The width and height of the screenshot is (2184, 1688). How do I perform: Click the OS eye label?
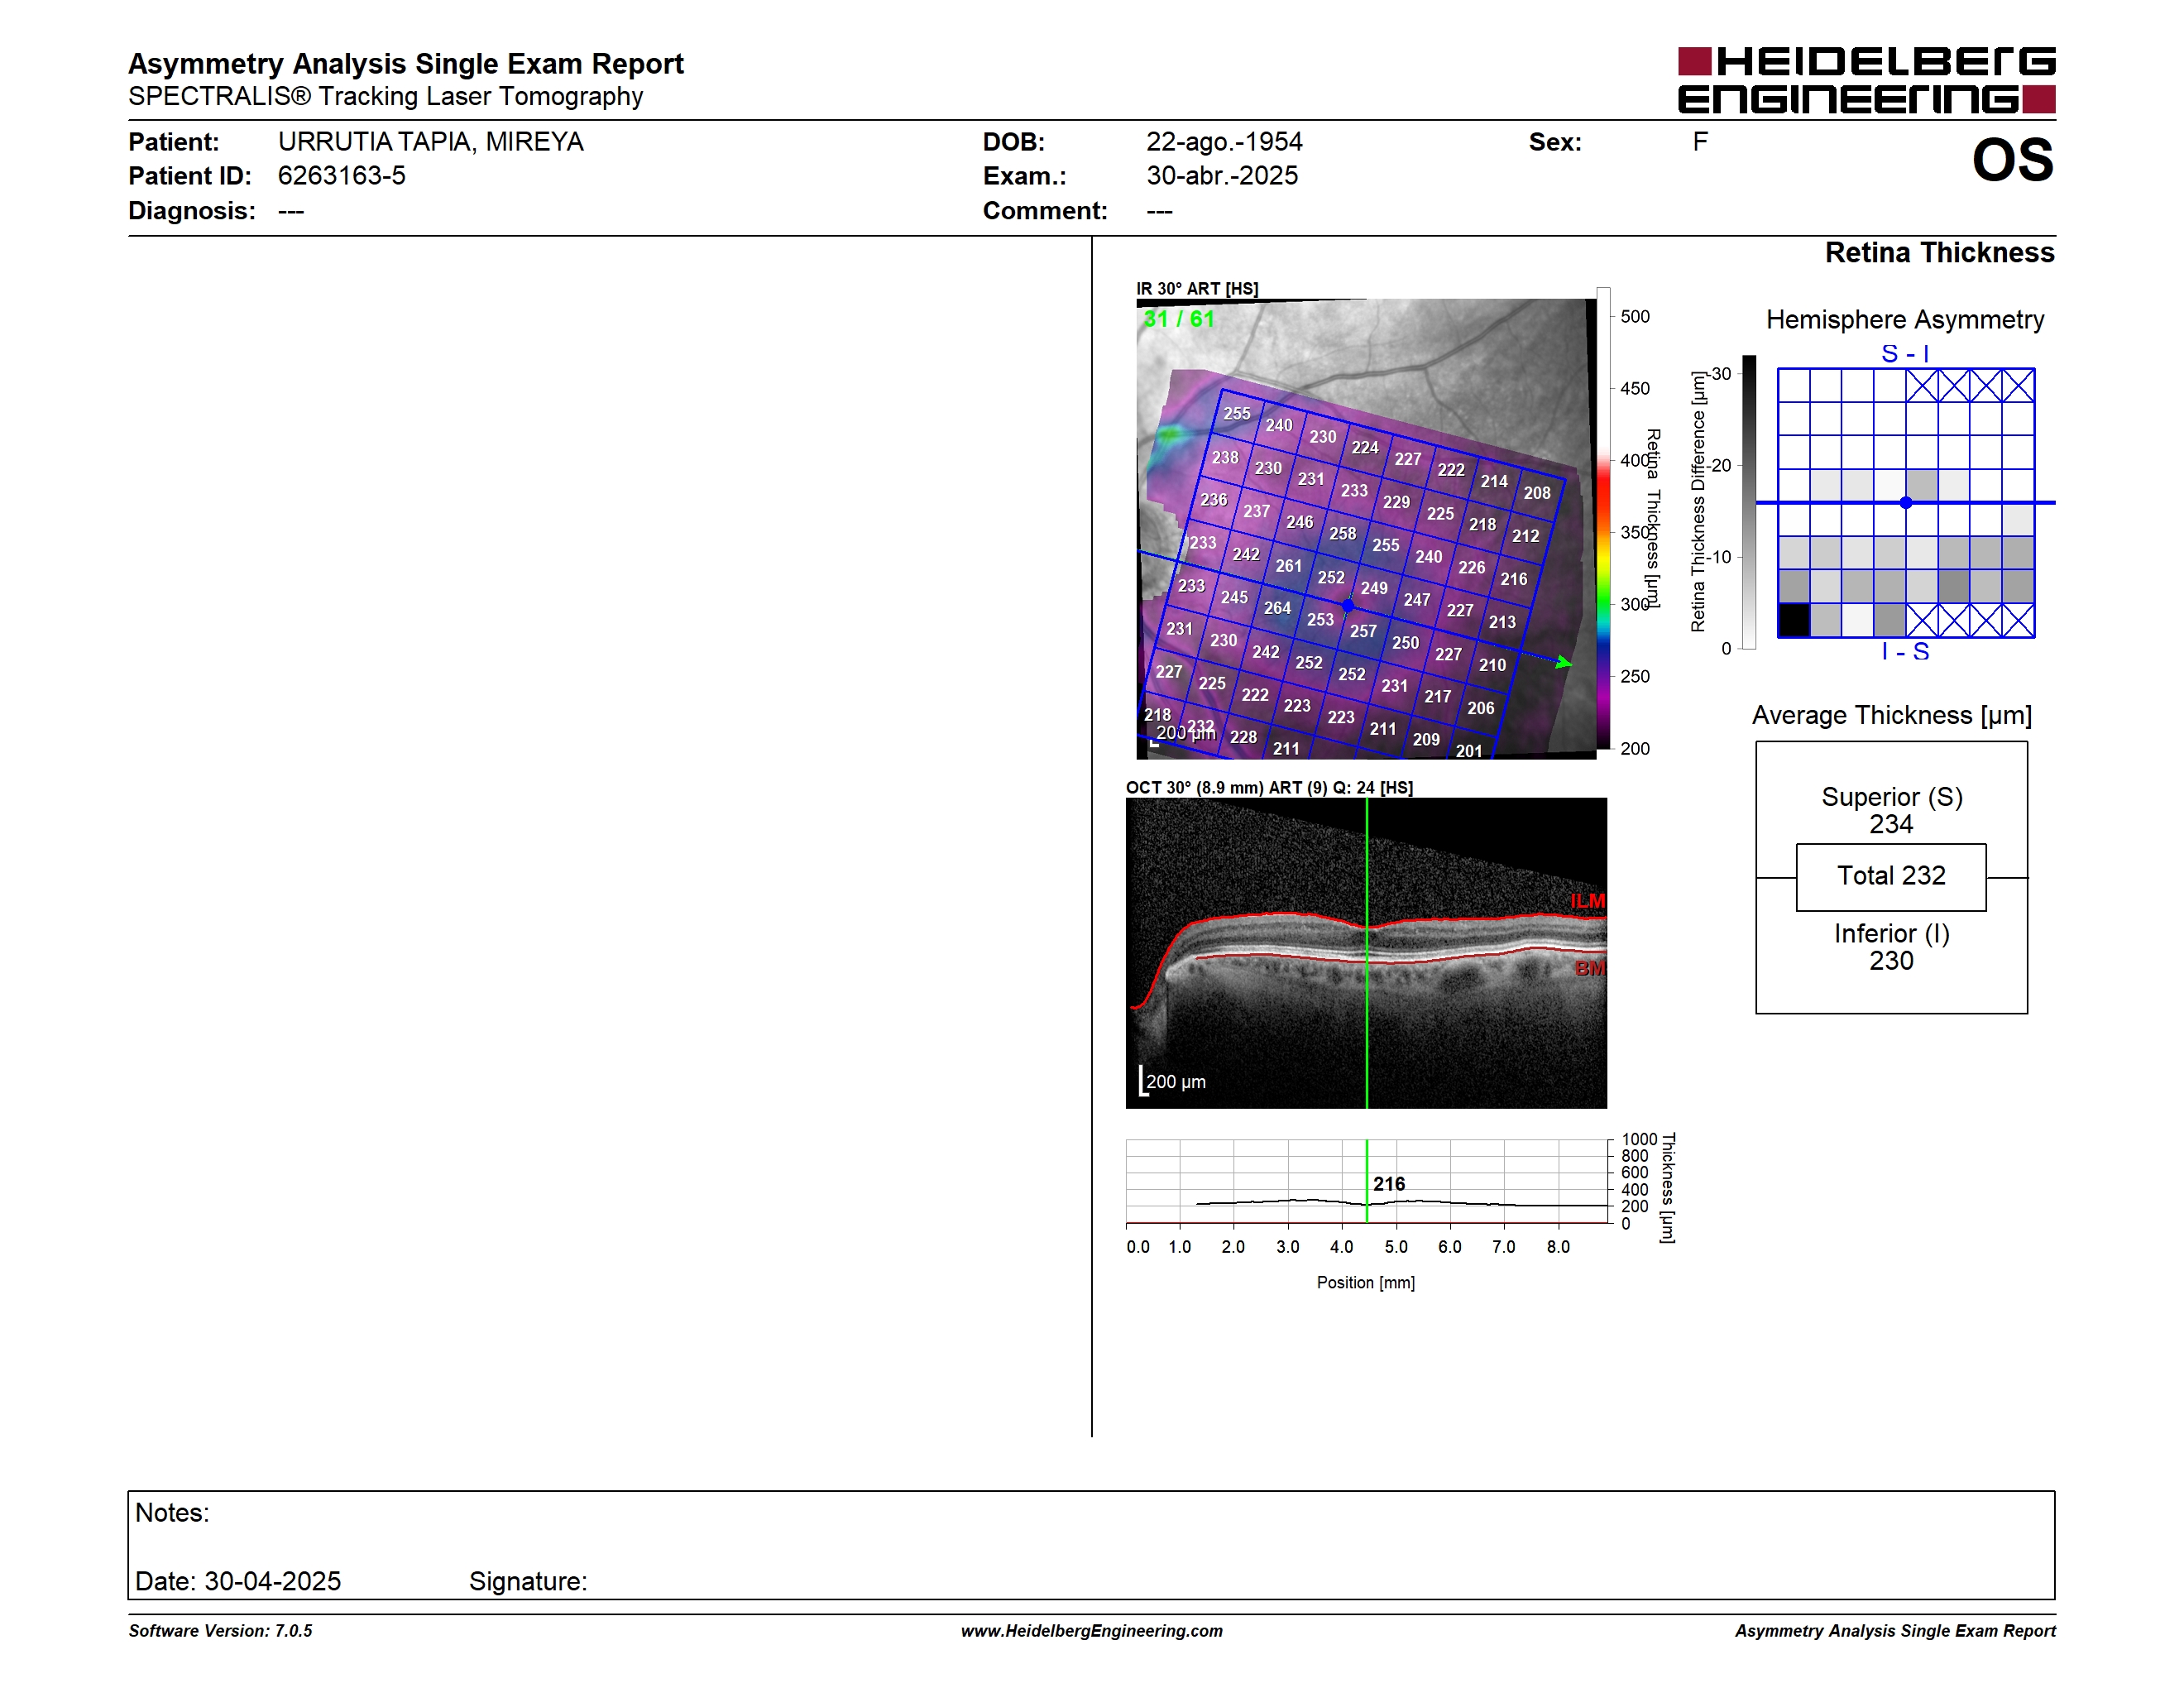tap(2012, 160)
